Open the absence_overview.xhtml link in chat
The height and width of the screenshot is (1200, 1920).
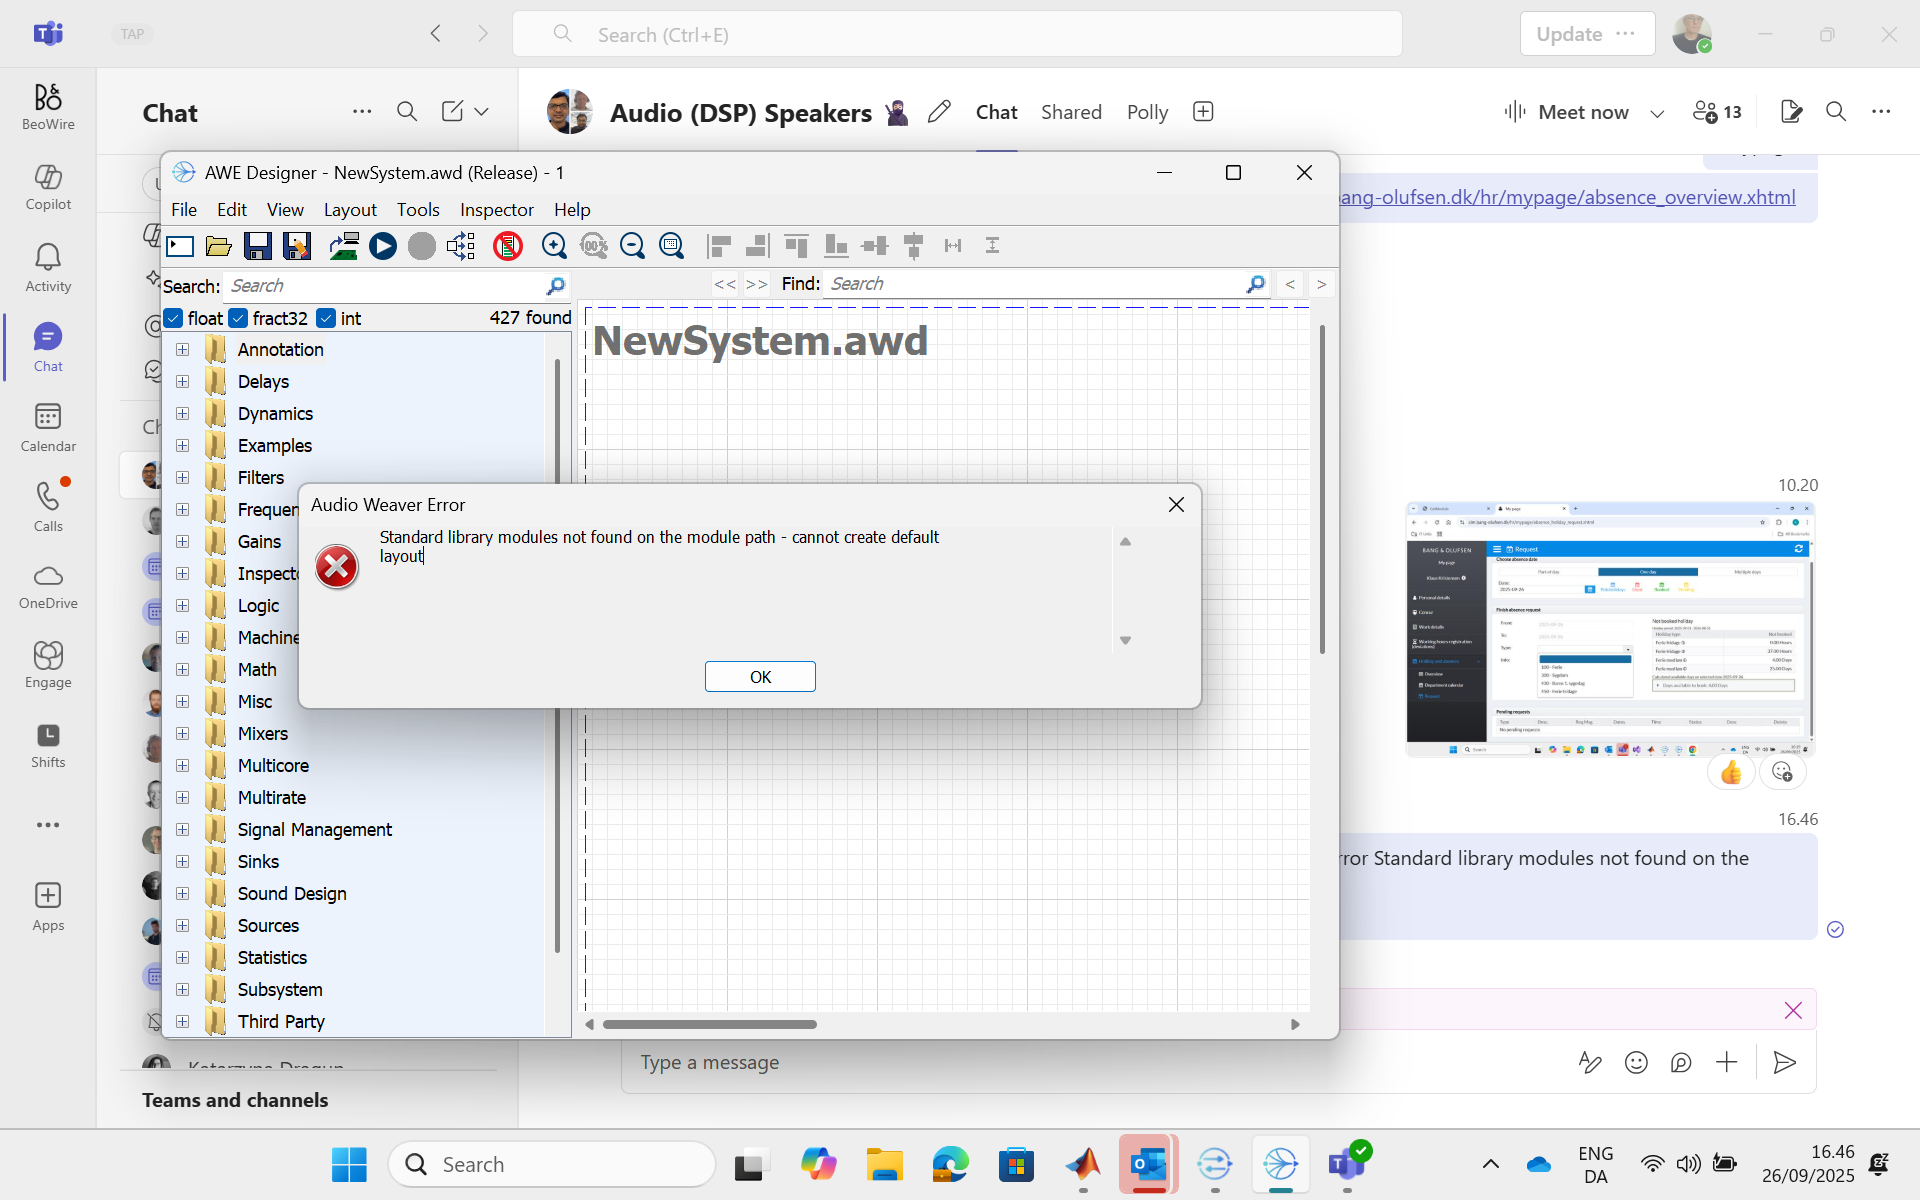click(x=1567, y=197)
